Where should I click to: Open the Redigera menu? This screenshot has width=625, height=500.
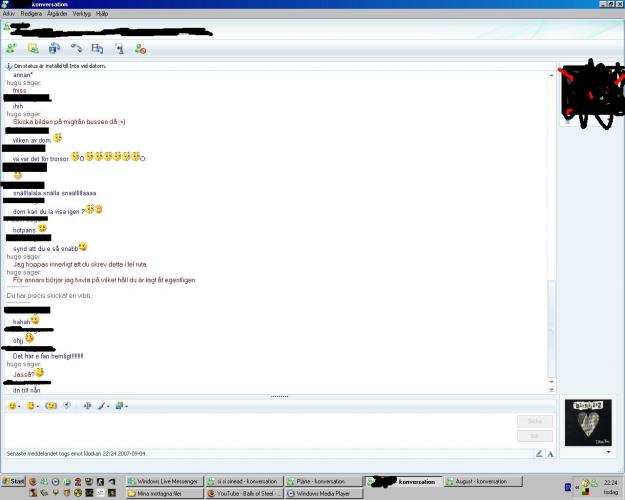pyautogui.click(x=31, y=14)
